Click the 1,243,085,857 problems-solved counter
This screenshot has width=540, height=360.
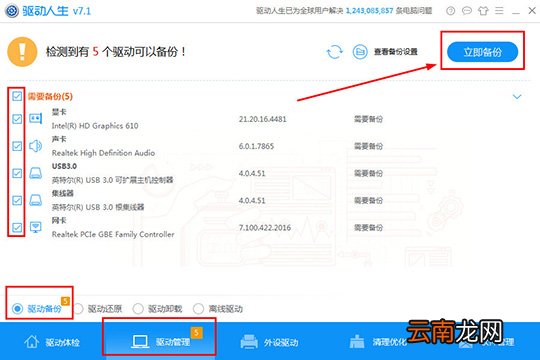coord(369,11)
